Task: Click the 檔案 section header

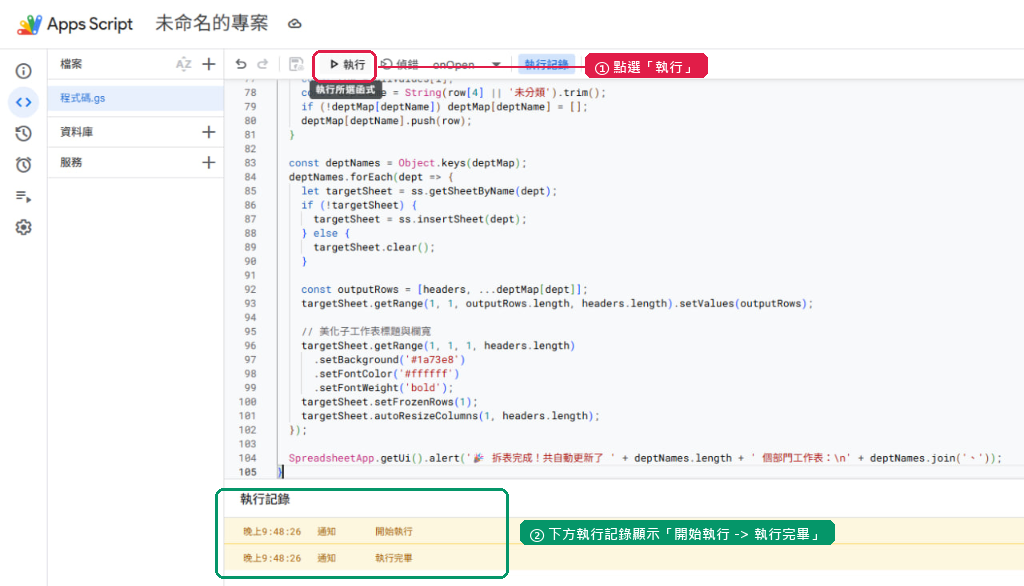Action: point(71,64)
